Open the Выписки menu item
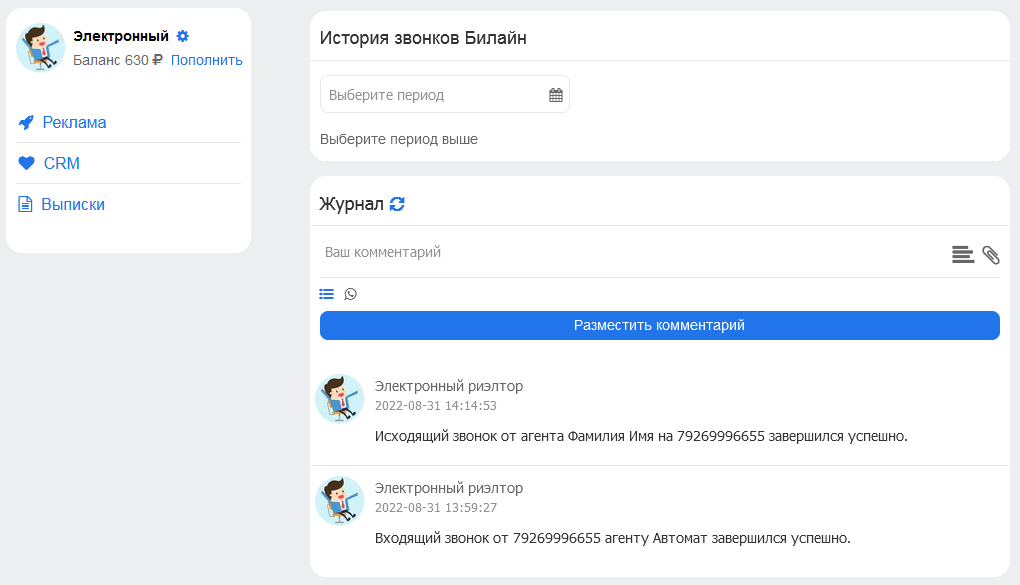The image size is (1020, 585). click(73, 204)
